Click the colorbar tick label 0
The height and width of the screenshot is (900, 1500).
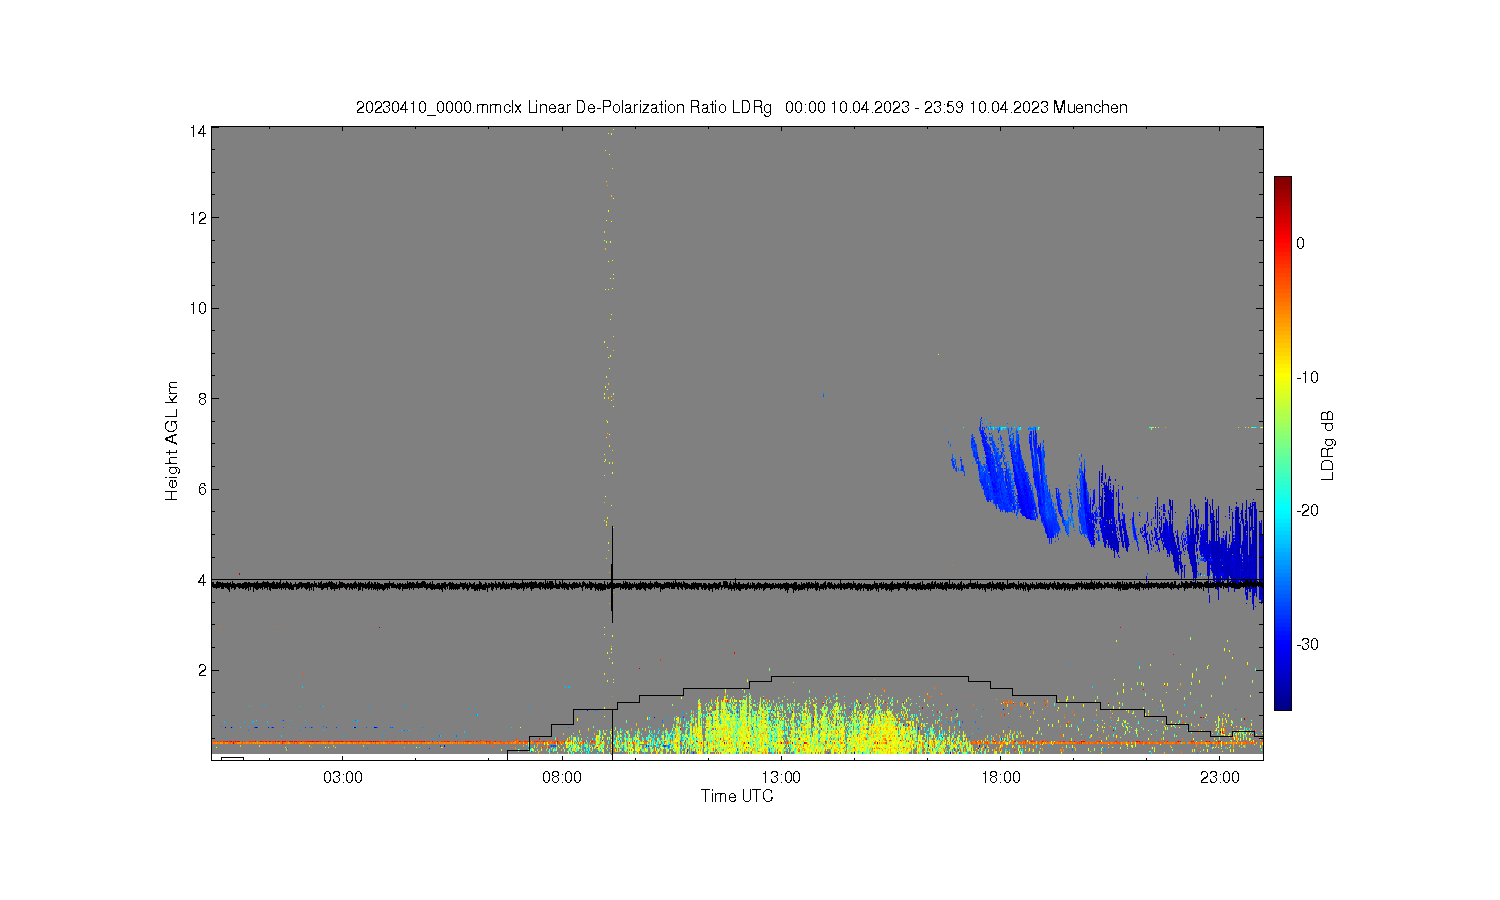click(x=1300, y=243)
